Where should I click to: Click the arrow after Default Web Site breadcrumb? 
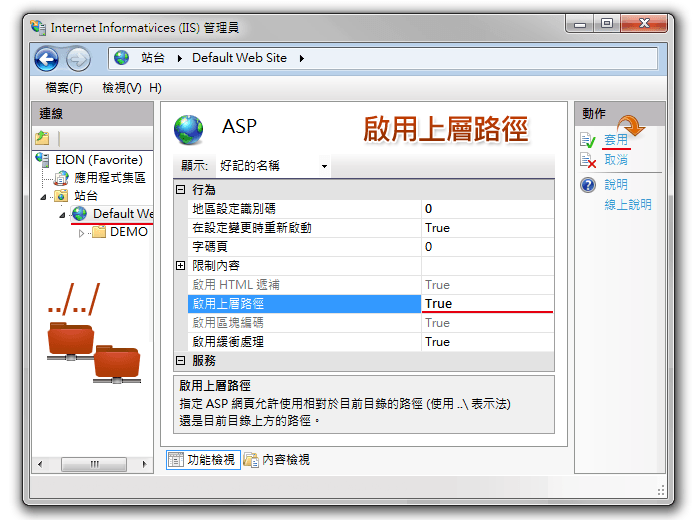click(x=302, y=58)
